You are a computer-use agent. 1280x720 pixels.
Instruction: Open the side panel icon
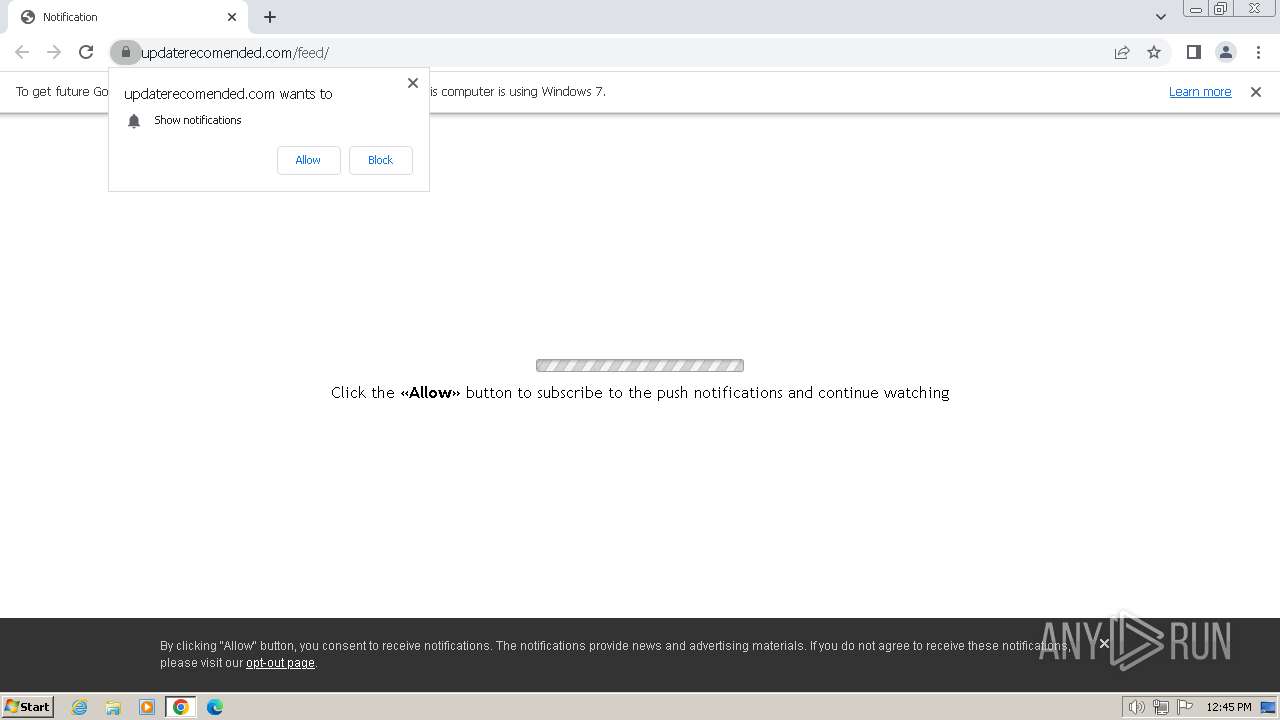click(x=1193, y=52)
